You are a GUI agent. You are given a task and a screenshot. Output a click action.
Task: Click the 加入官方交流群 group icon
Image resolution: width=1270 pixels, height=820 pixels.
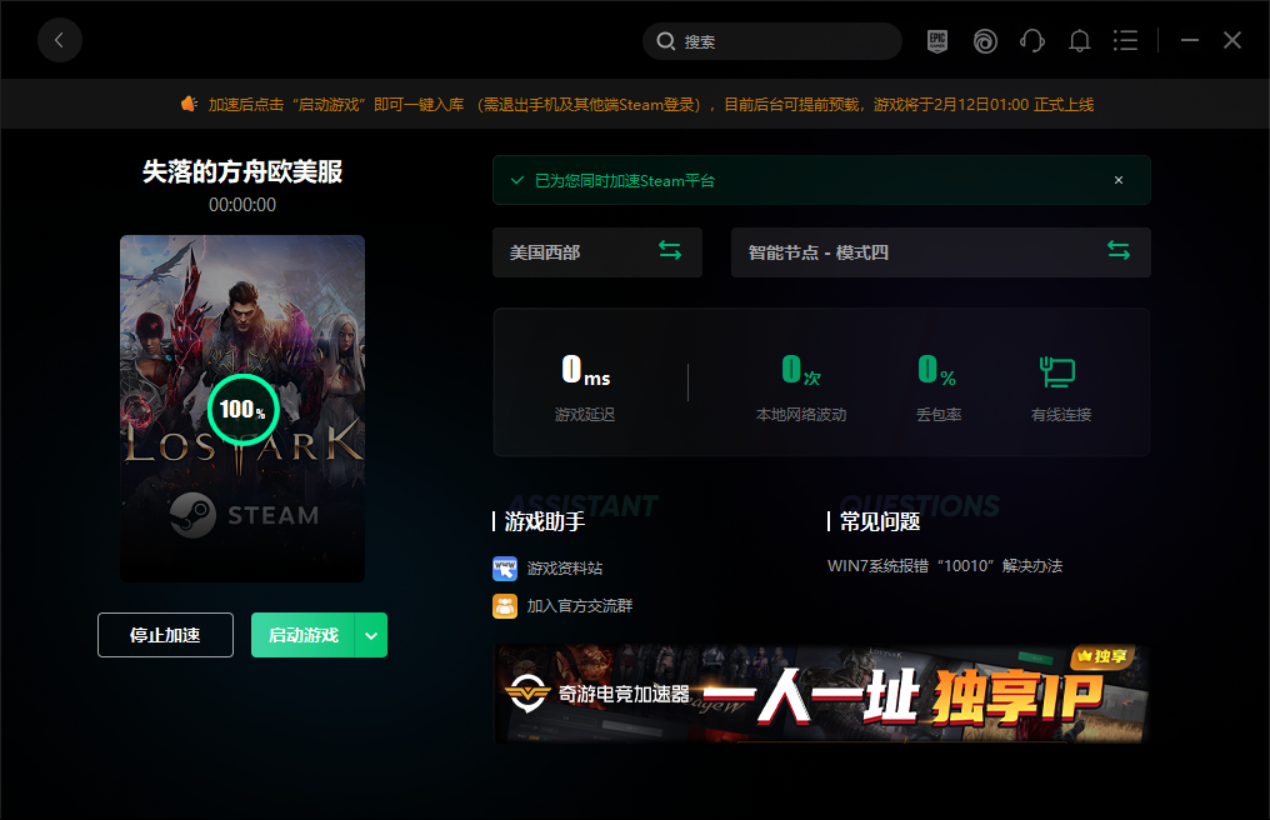point(505,606)
